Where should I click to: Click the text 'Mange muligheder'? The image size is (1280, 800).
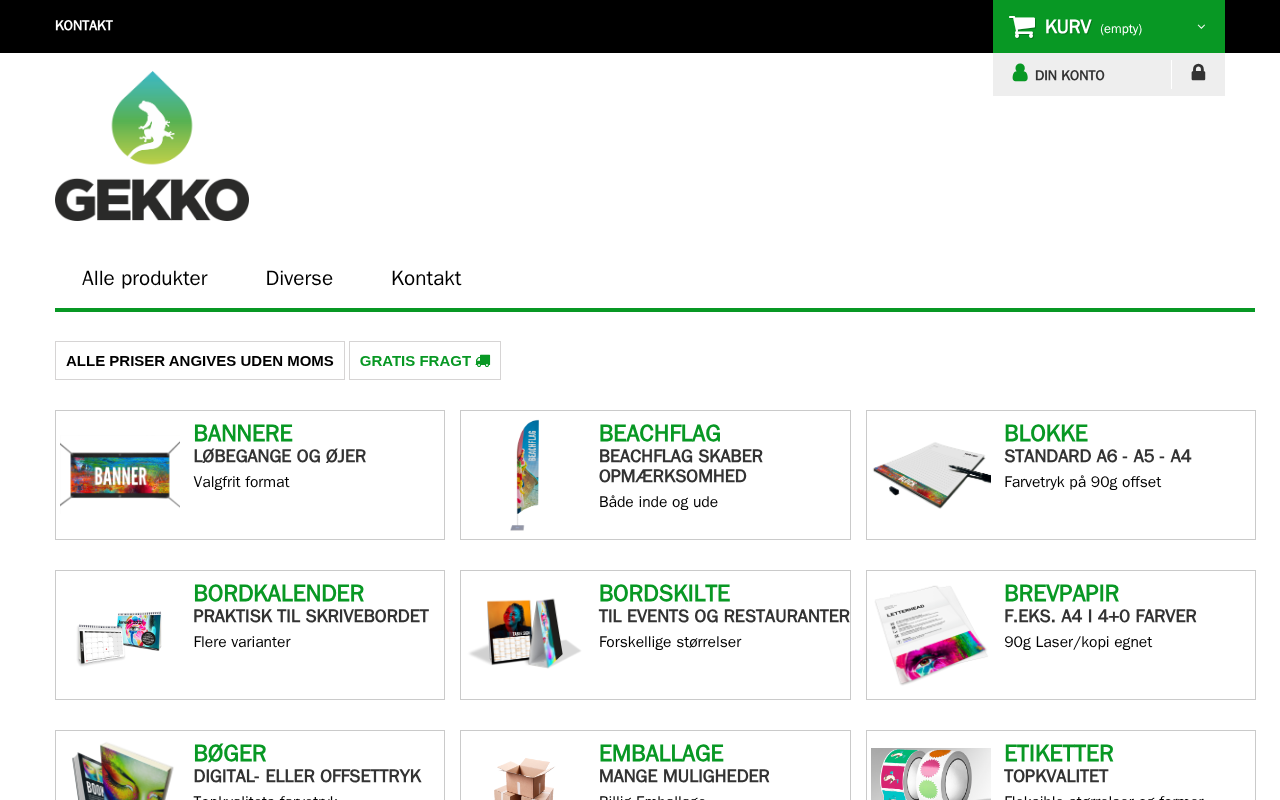pos(684,777)
